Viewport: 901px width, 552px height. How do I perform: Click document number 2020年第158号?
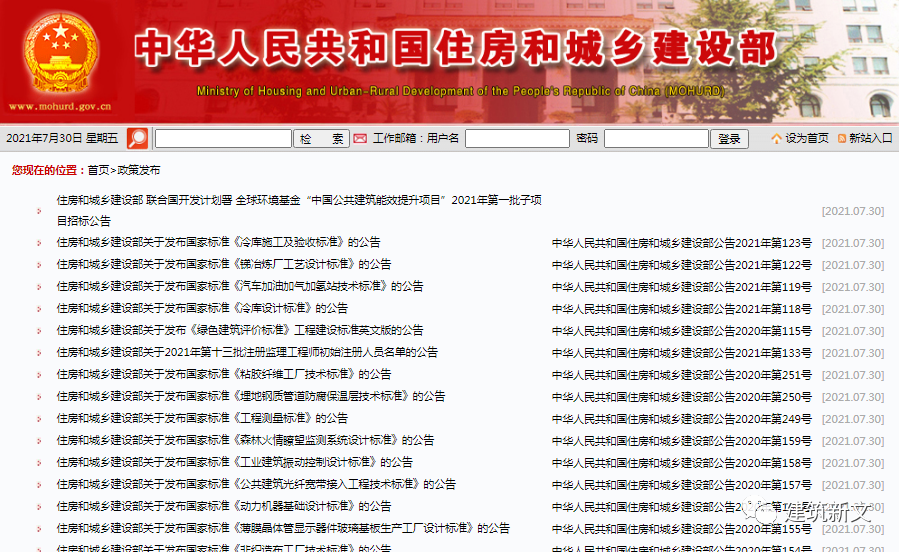click(681, 463)
